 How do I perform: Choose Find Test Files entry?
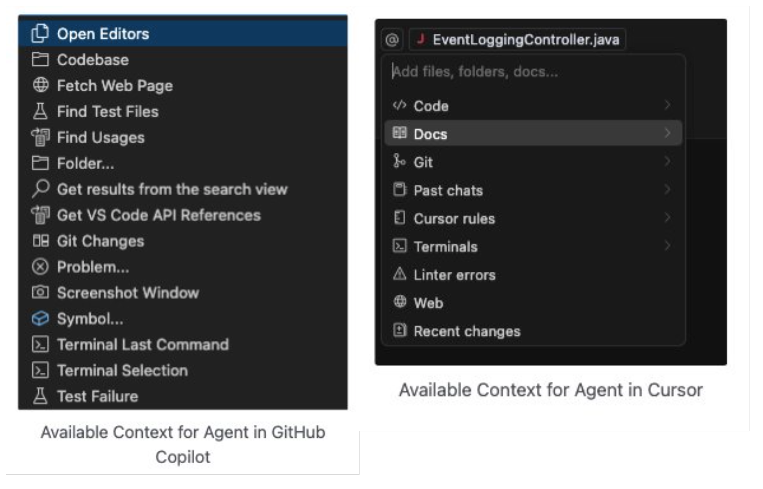(183, 111)
